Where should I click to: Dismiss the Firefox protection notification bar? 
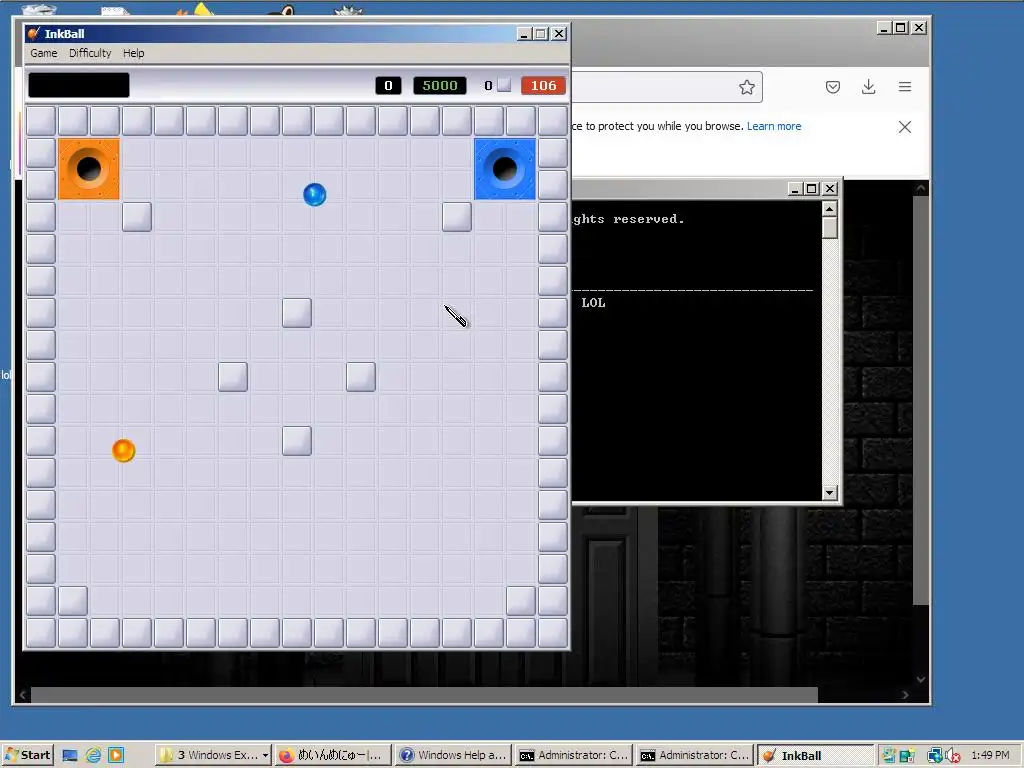tap(904, 127)
